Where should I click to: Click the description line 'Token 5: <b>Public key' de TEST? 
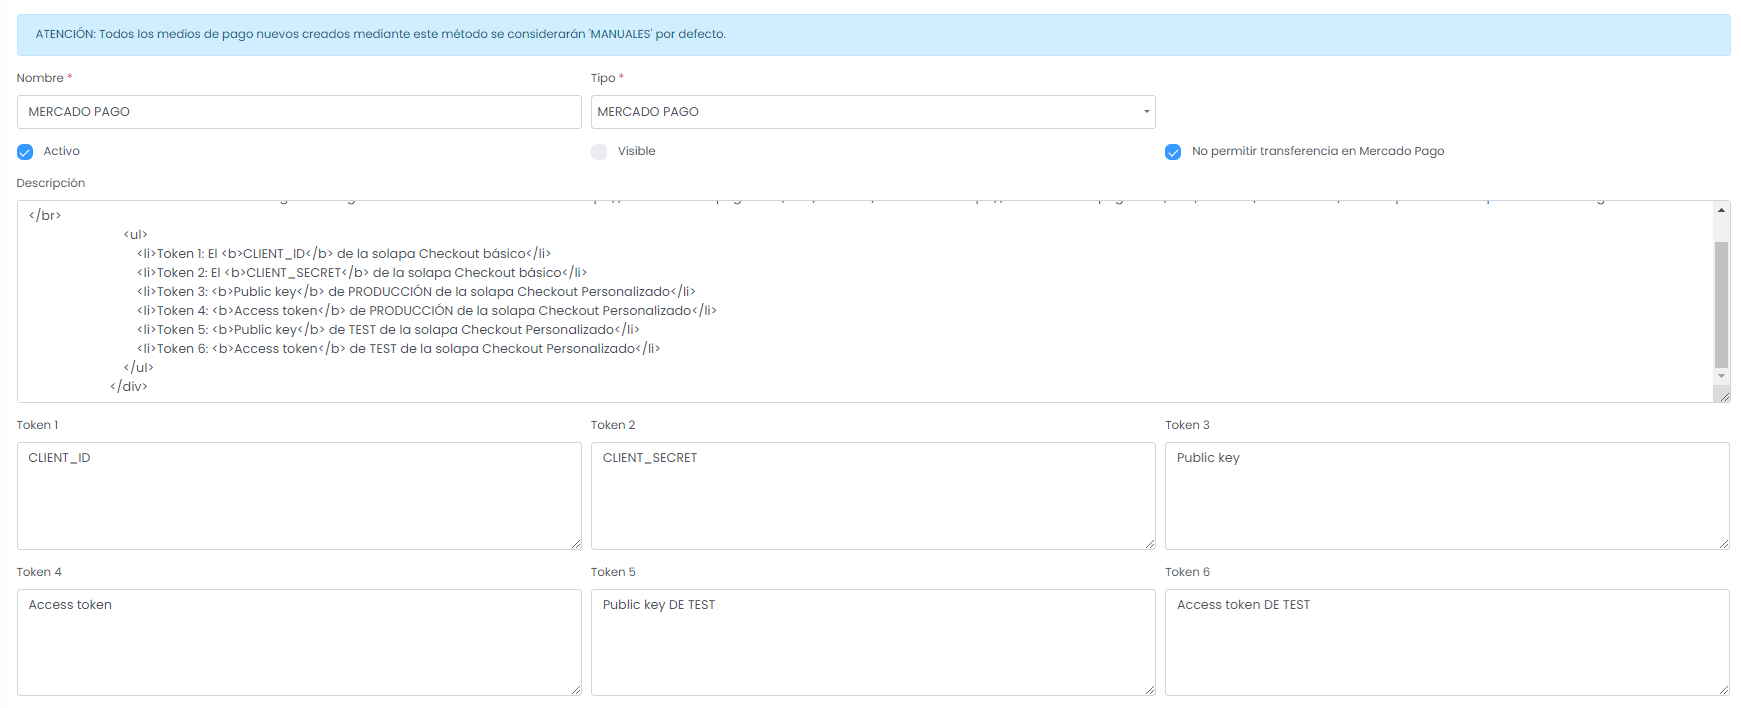click(x=388, y=330)
